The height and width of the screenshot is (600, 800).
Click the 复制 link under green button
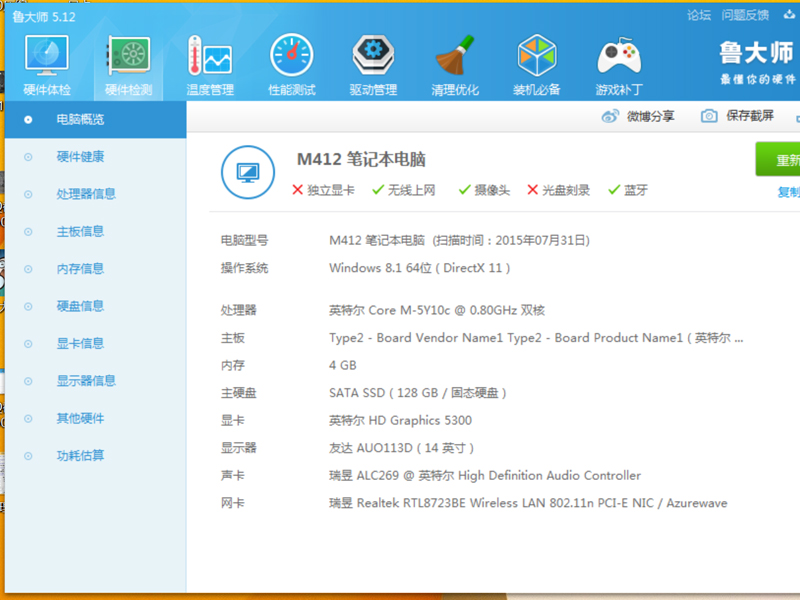pyautogui.click(x=788, y=192)
